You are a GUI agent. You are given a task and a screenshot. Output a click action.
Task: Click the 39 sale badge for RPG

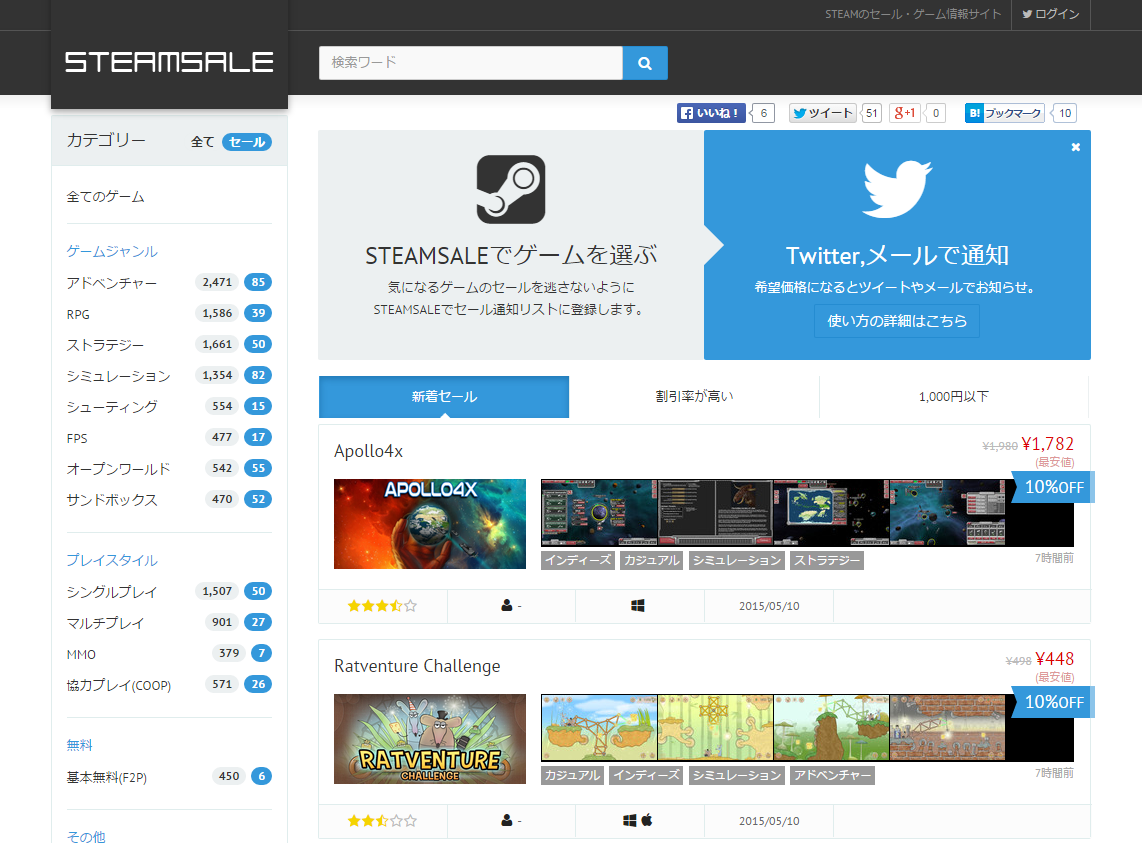click(258, 313)
